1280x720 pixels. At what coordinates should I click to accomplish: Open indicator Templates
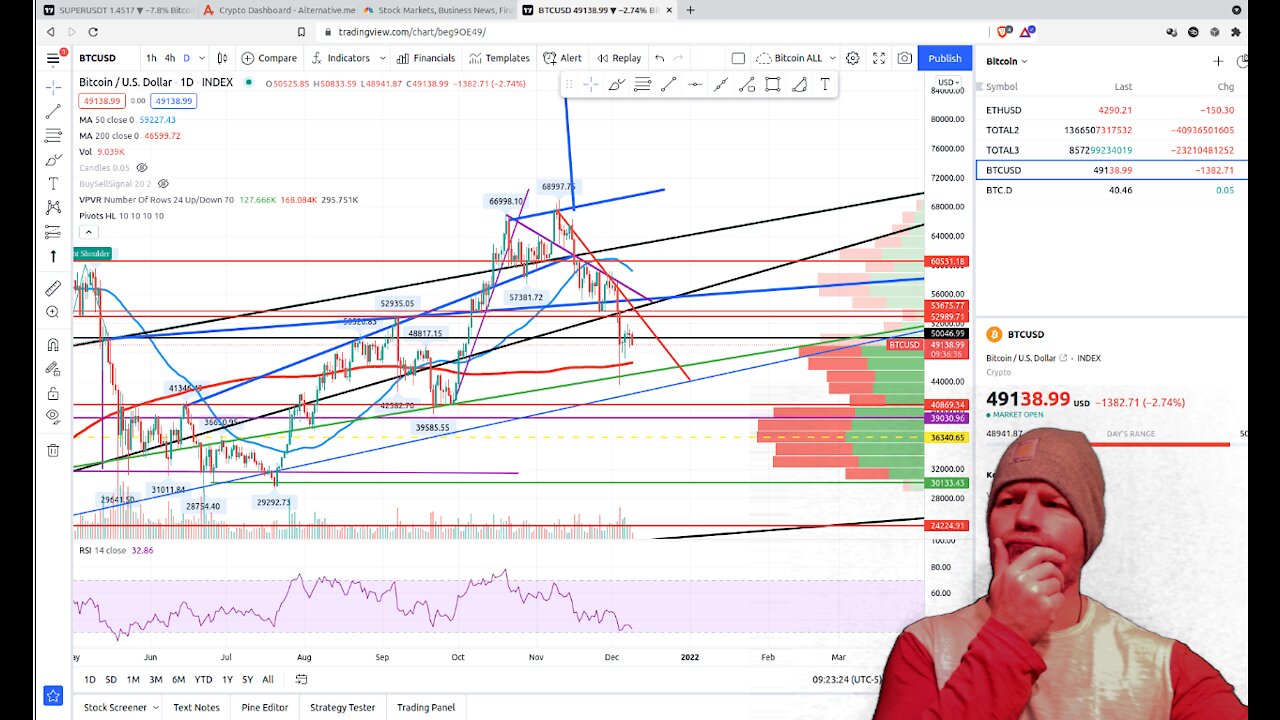499,58
